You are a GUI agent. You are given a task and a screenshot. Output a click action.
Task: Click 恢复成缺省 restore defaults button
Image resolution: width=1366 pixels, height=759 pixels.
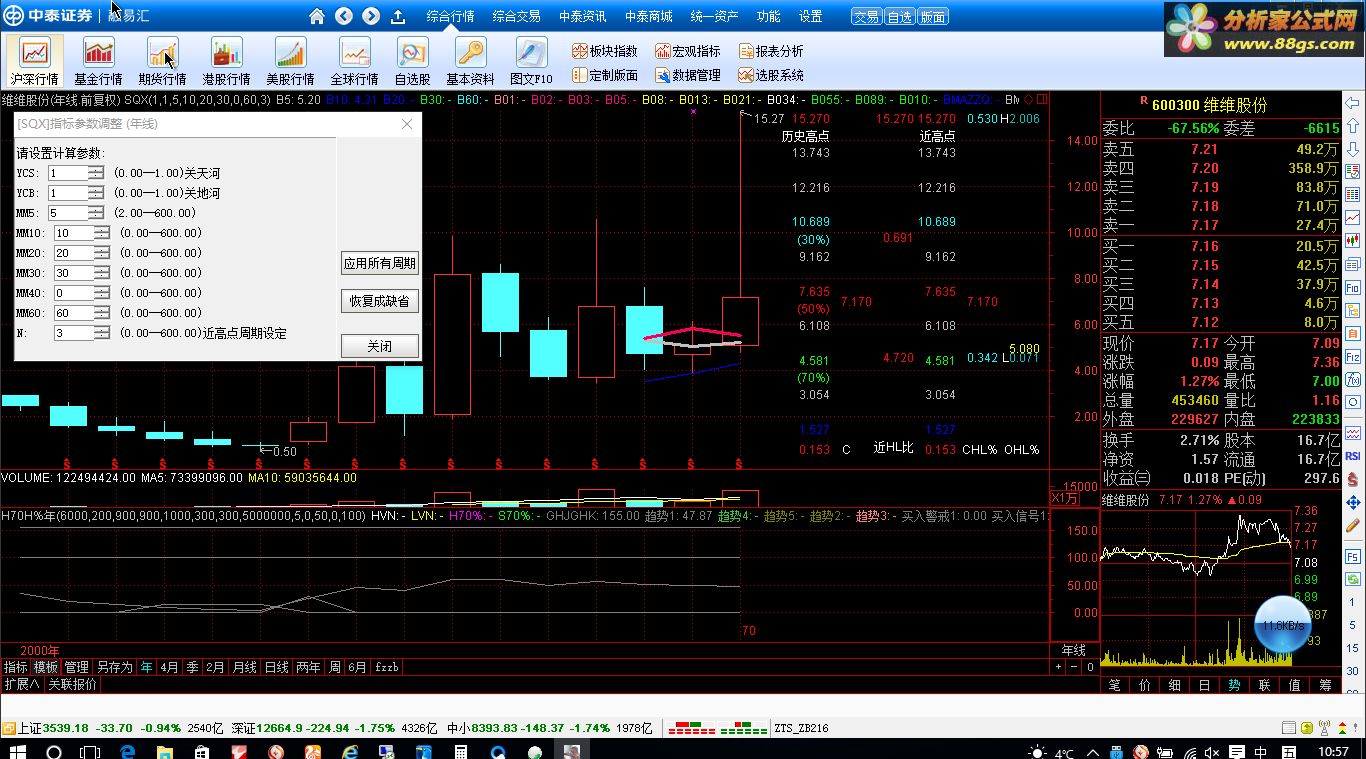(380, 301)
